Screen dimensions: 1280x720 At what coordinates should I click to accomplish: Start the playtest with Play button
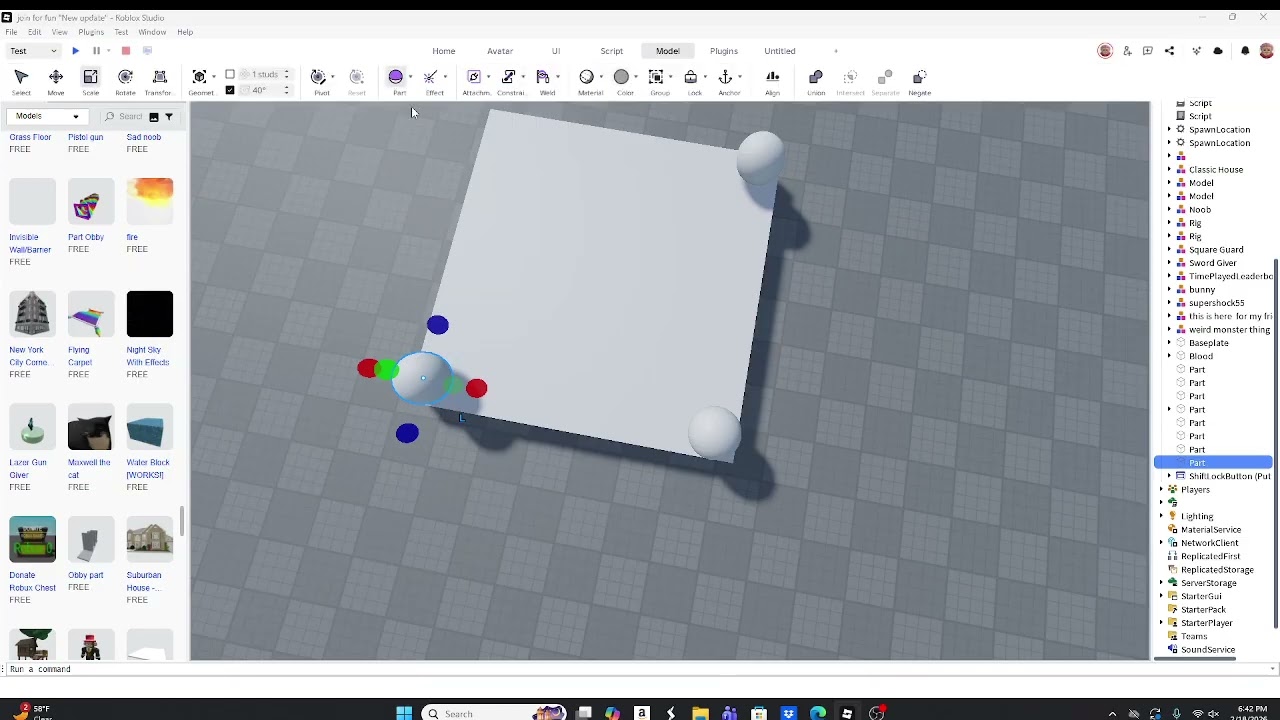point(75,51)
